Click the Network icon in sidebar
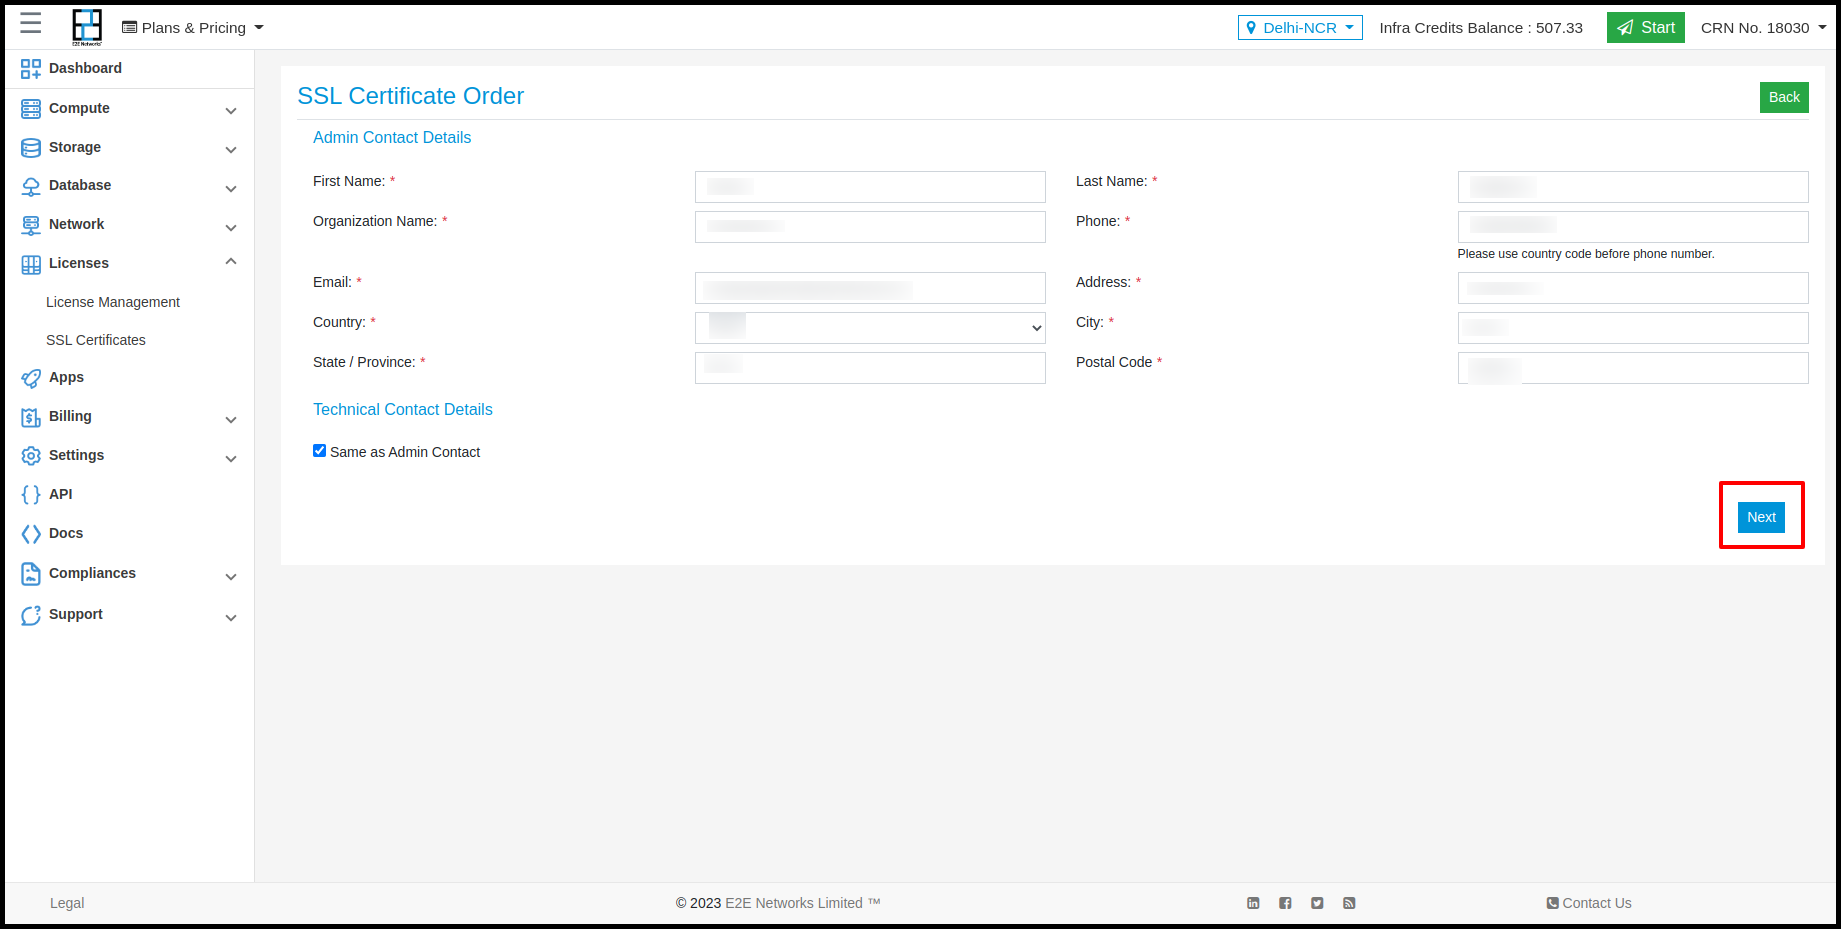 pyautogui.click(x=31, y=225)
